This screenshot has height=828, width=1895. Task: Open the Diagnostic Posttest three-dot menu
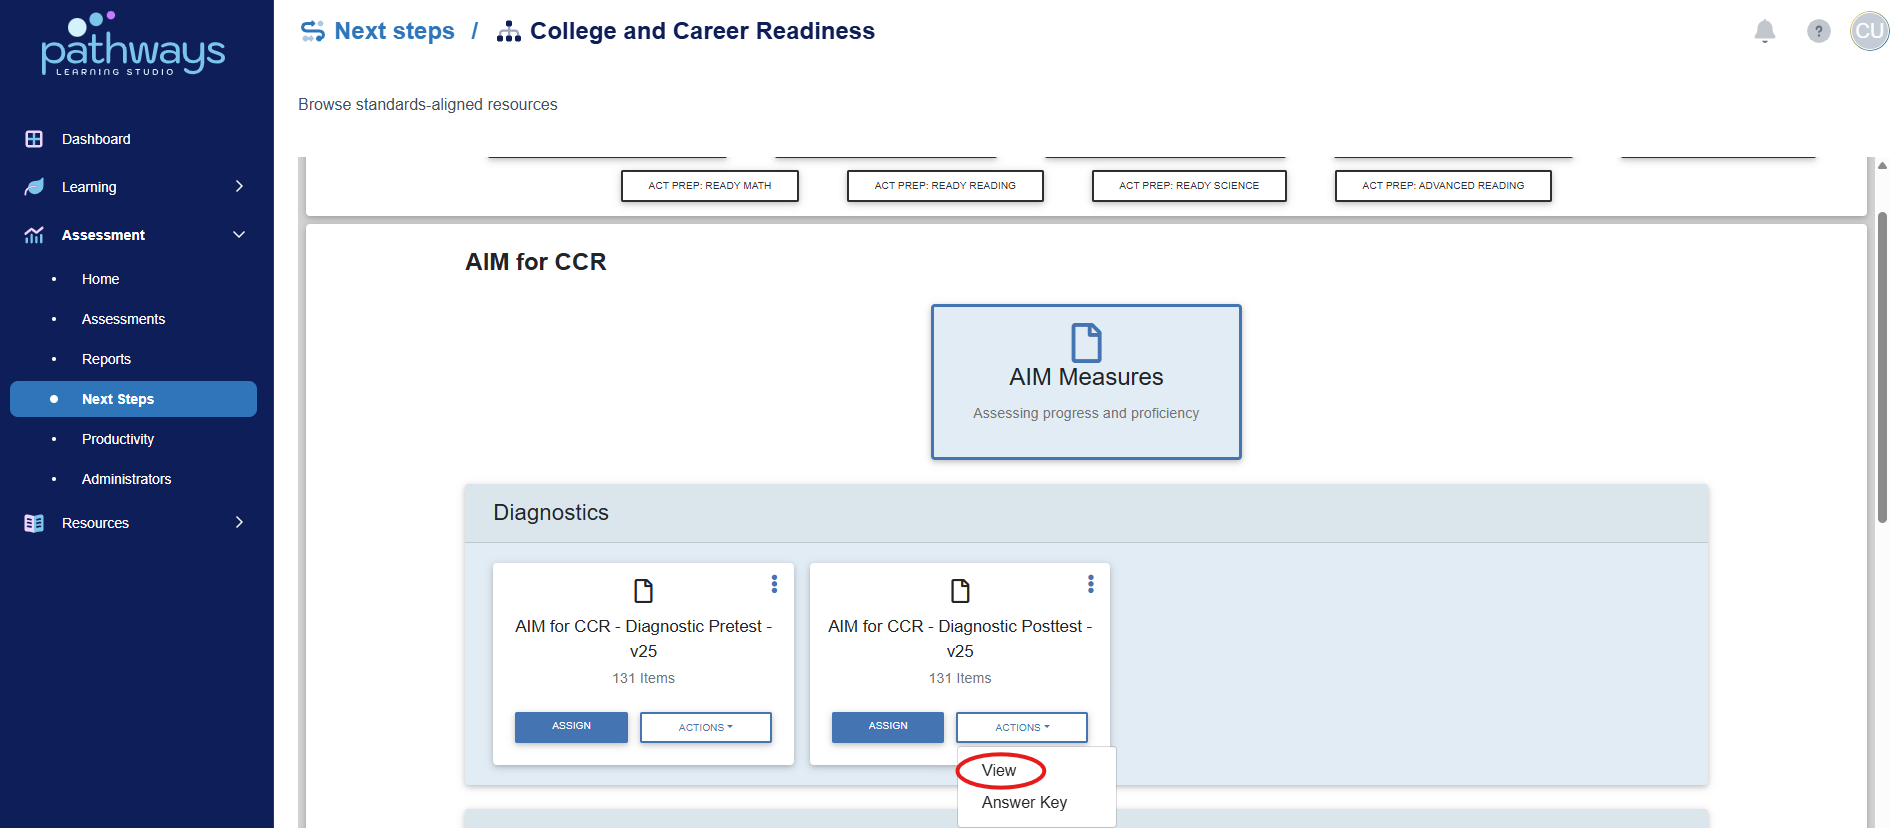click(x=1091, y=584)
